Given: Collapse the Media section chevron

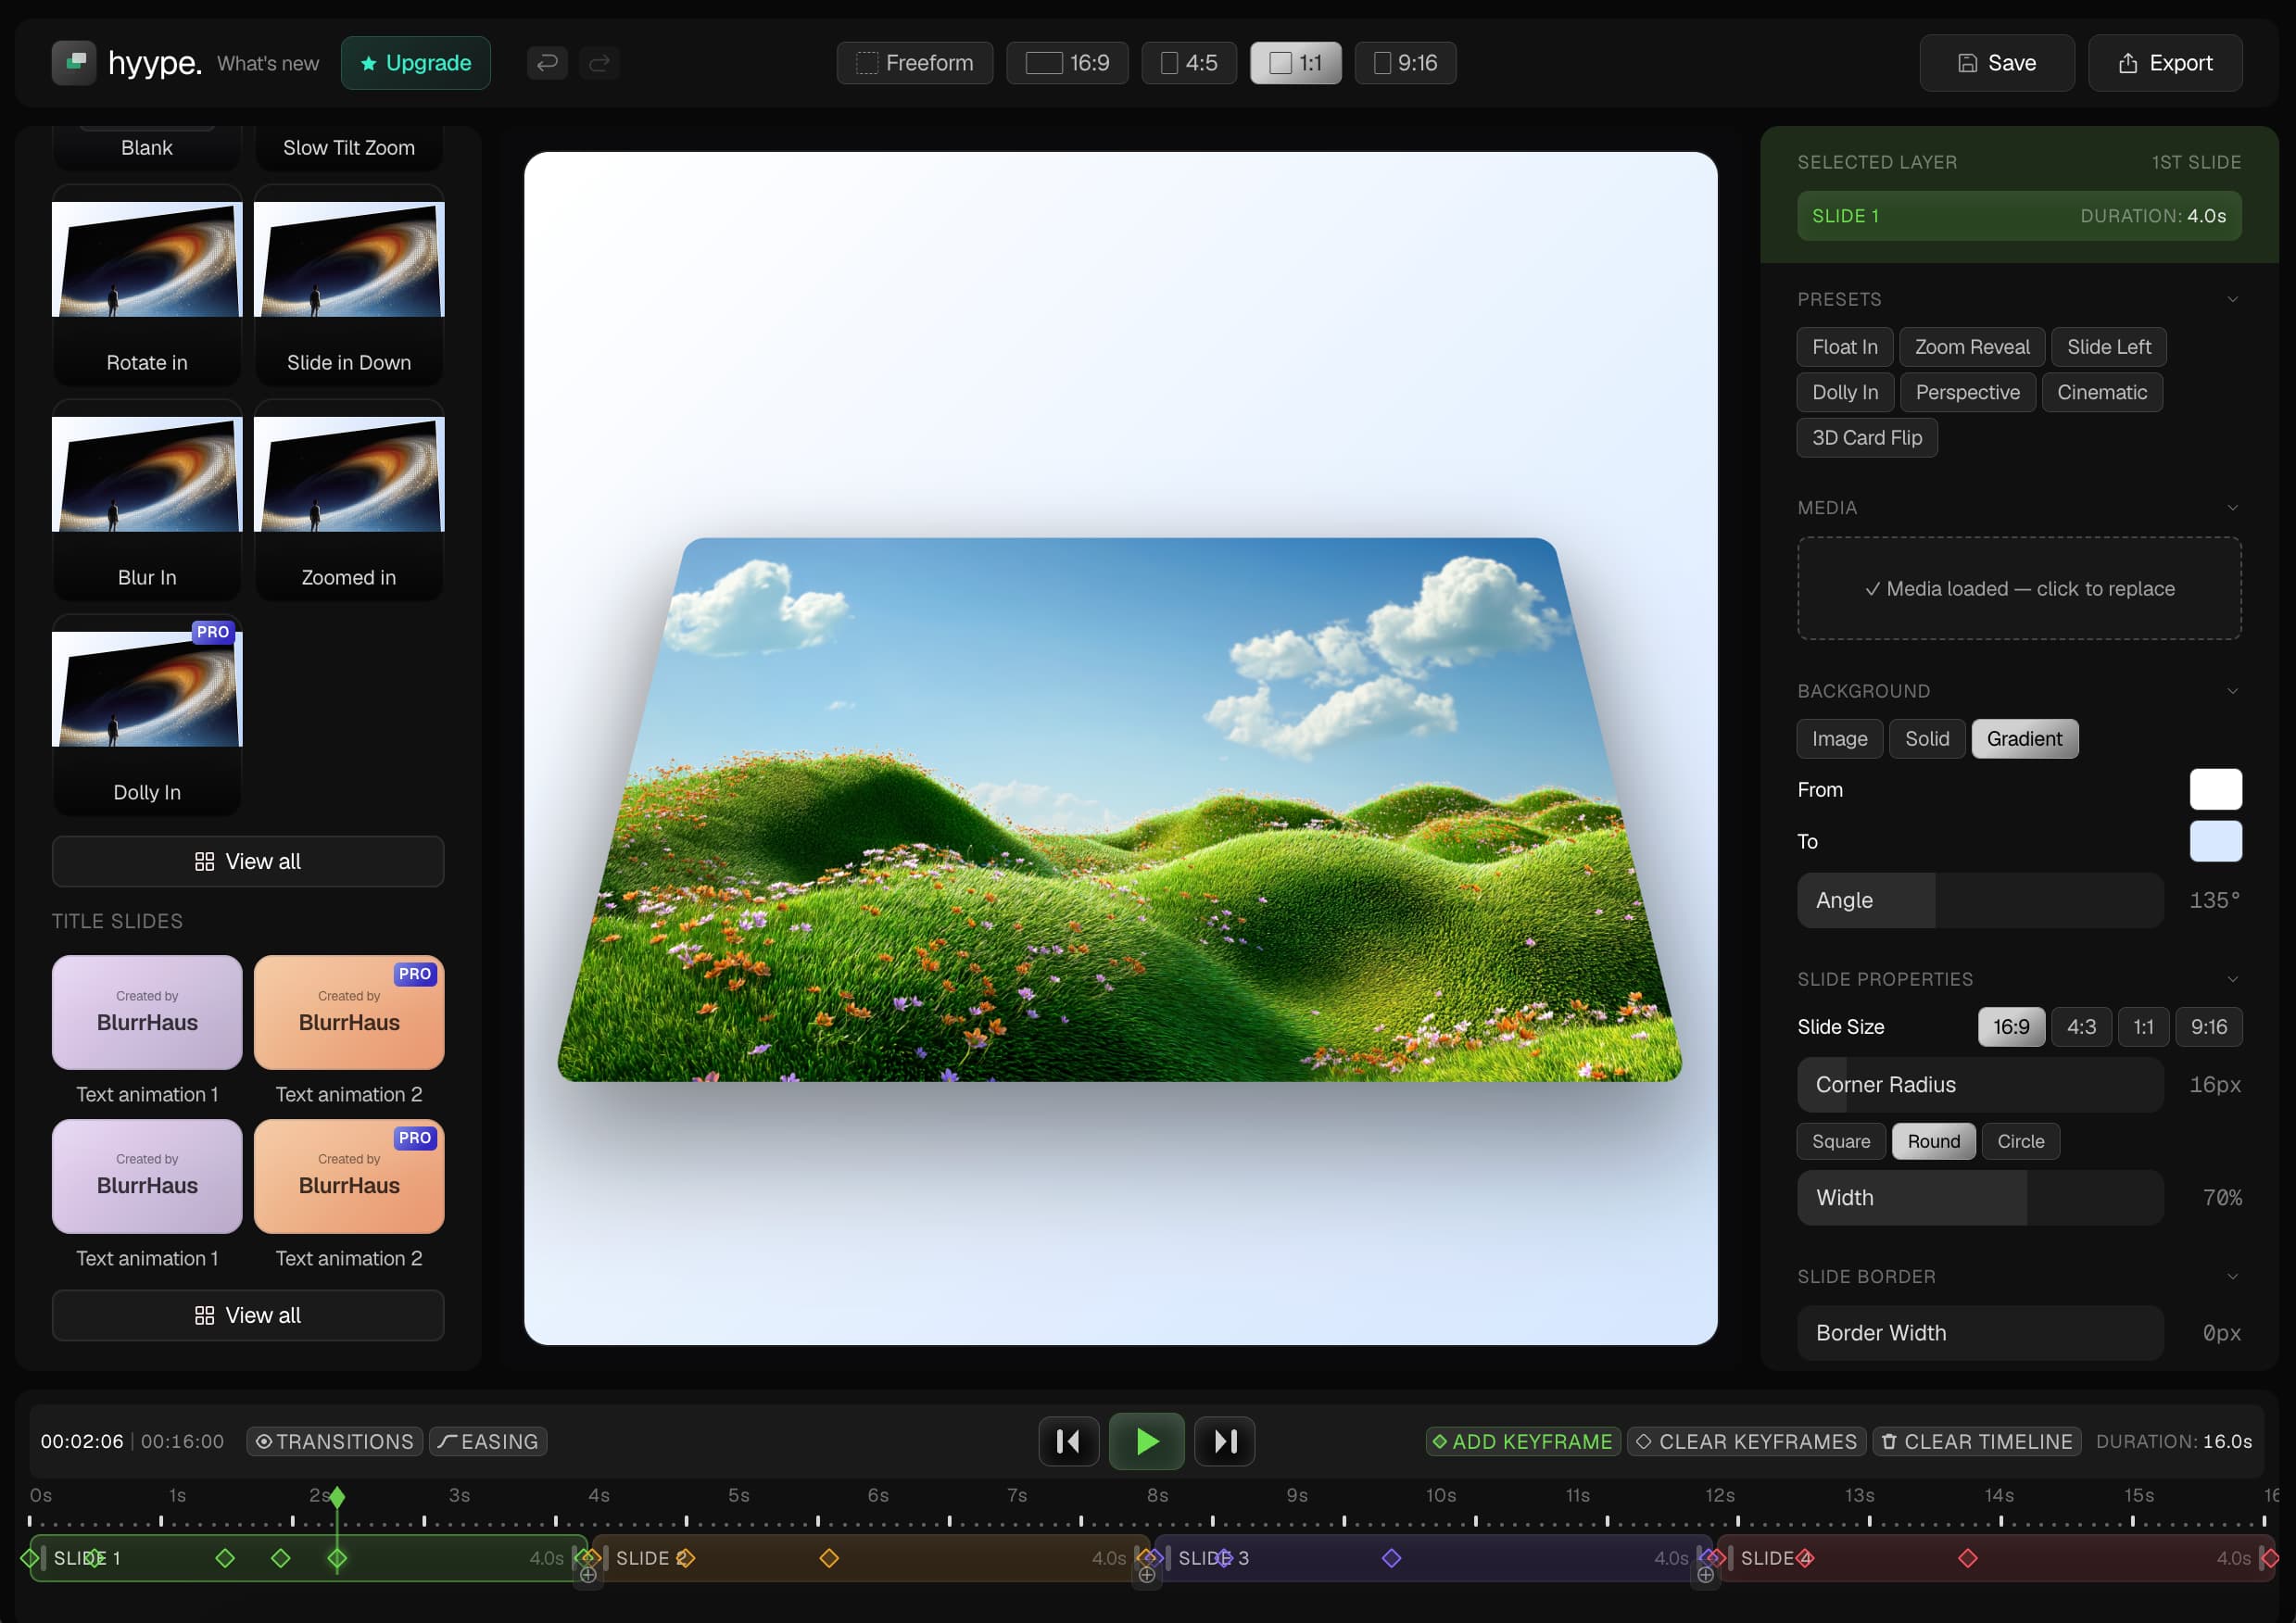Looking at the screenshot, I should tap(2232, 507).
